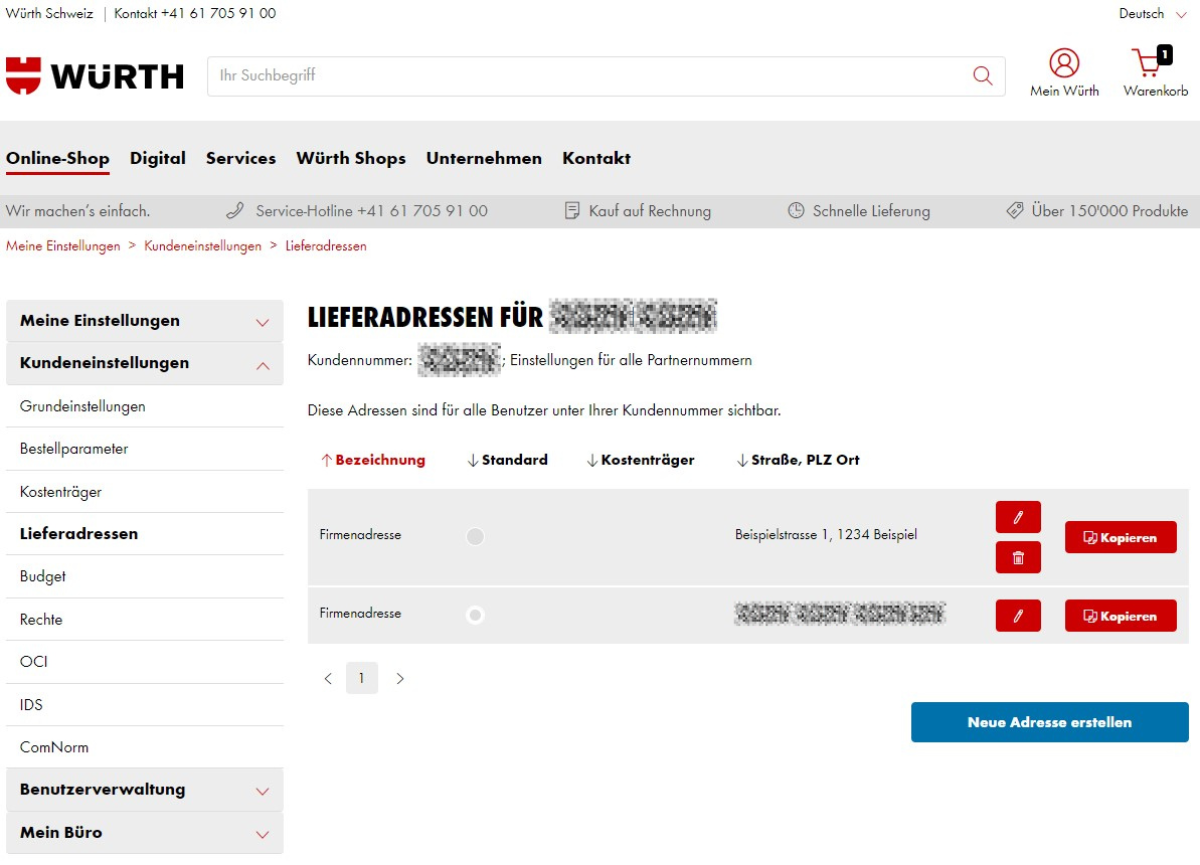Open the Digital menu
This screenshot has height=865, width=1200.
click(x=158, y=158)
